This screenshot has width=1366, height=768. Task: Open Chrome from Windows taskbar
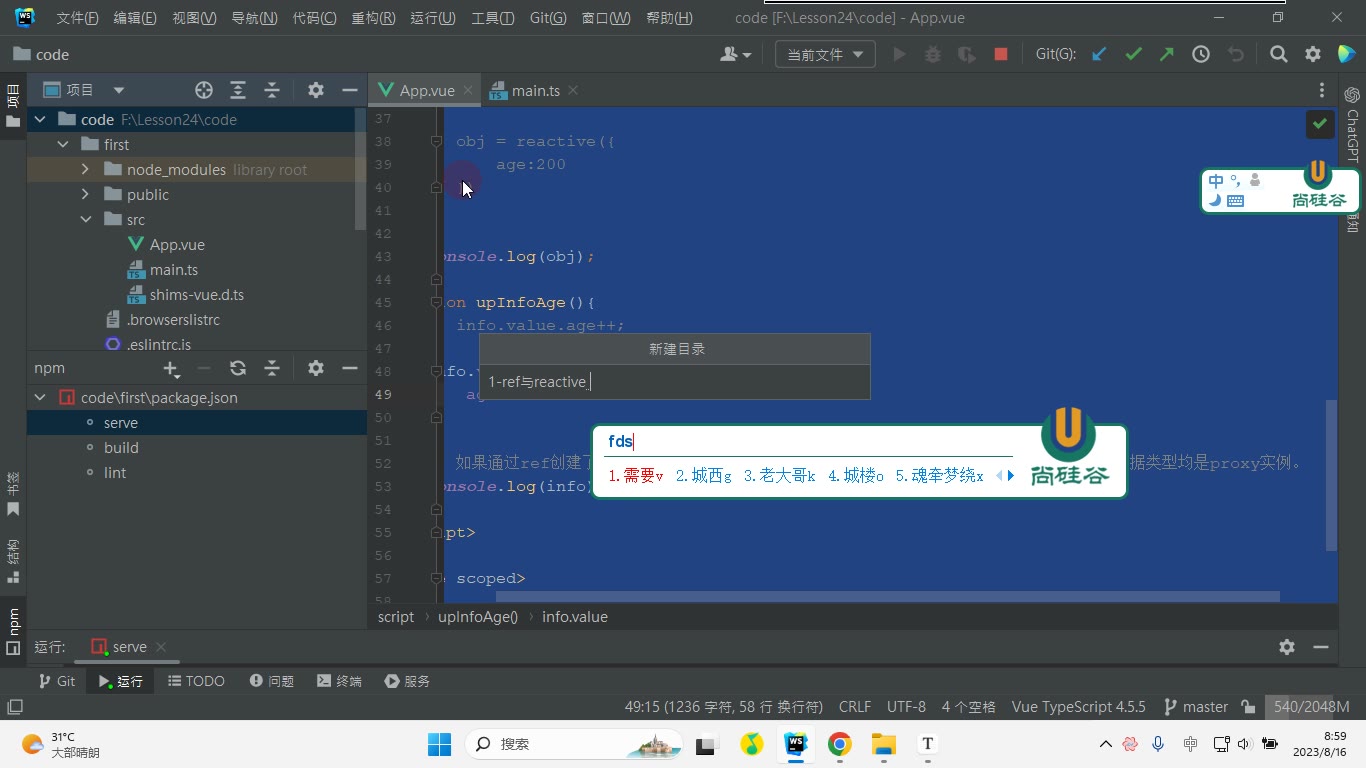[839, 744]
